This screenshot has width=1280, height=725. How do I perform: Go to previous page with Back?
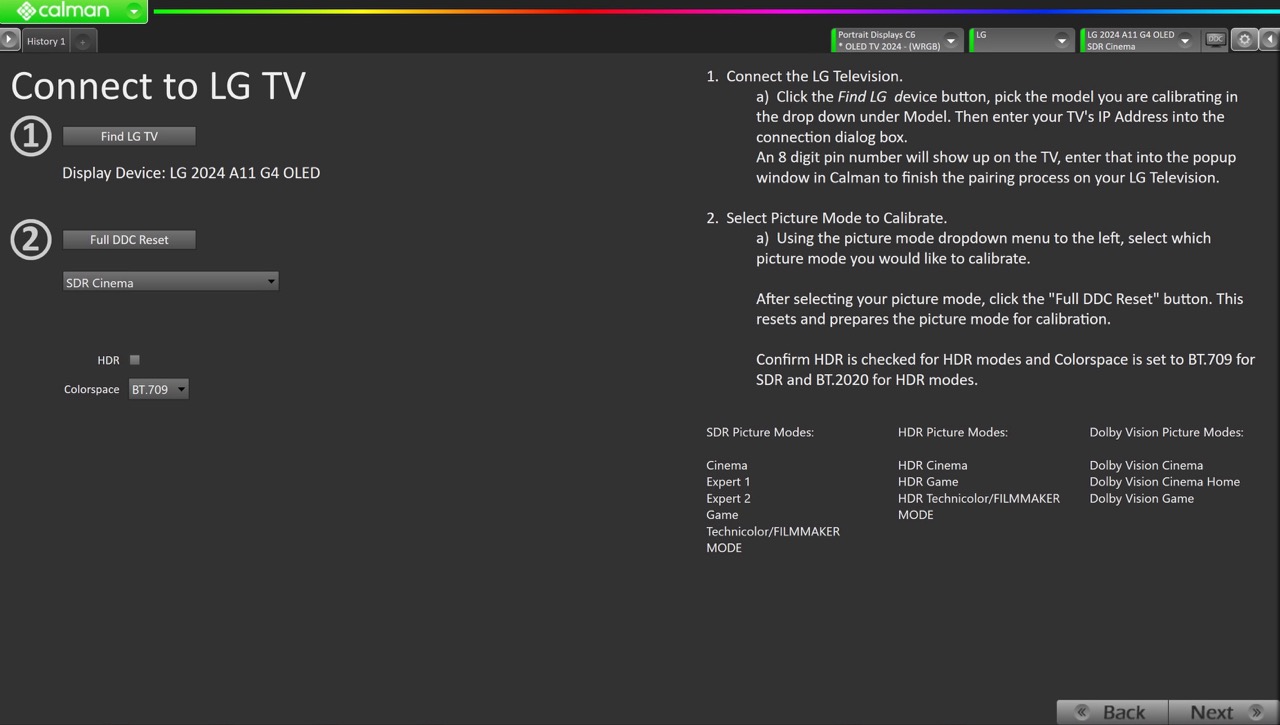pos(1112,712)
